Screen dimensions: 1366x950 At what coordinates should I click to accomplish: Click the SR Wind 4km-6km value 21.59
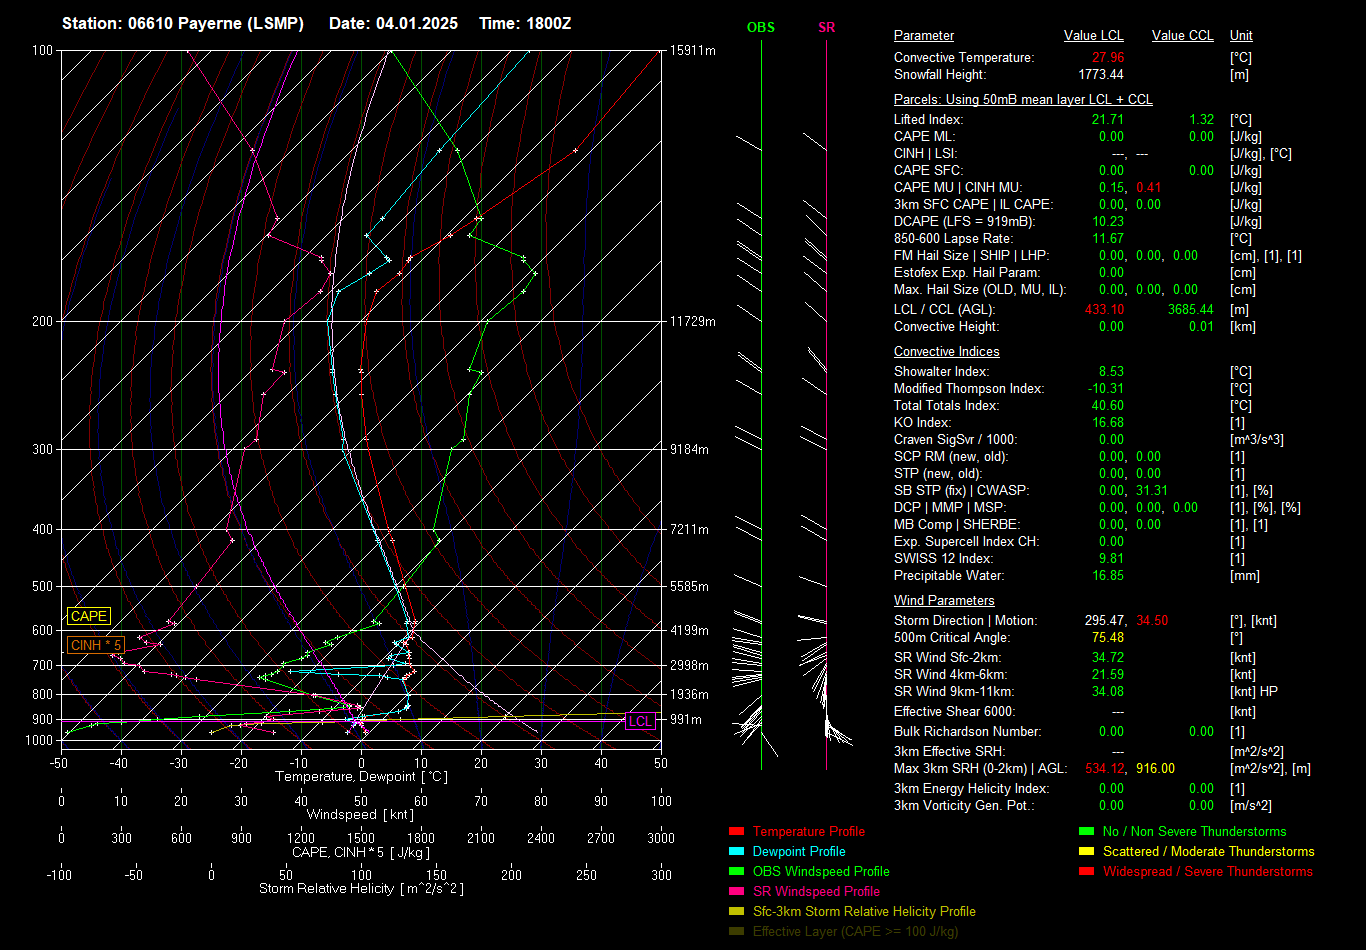click(x=1108, y=675)
